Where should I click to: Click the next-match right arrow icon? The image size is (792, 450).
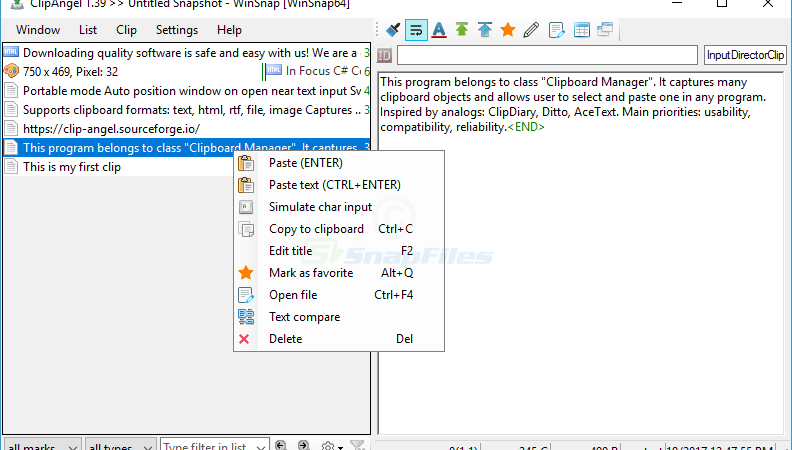(304, 445)
